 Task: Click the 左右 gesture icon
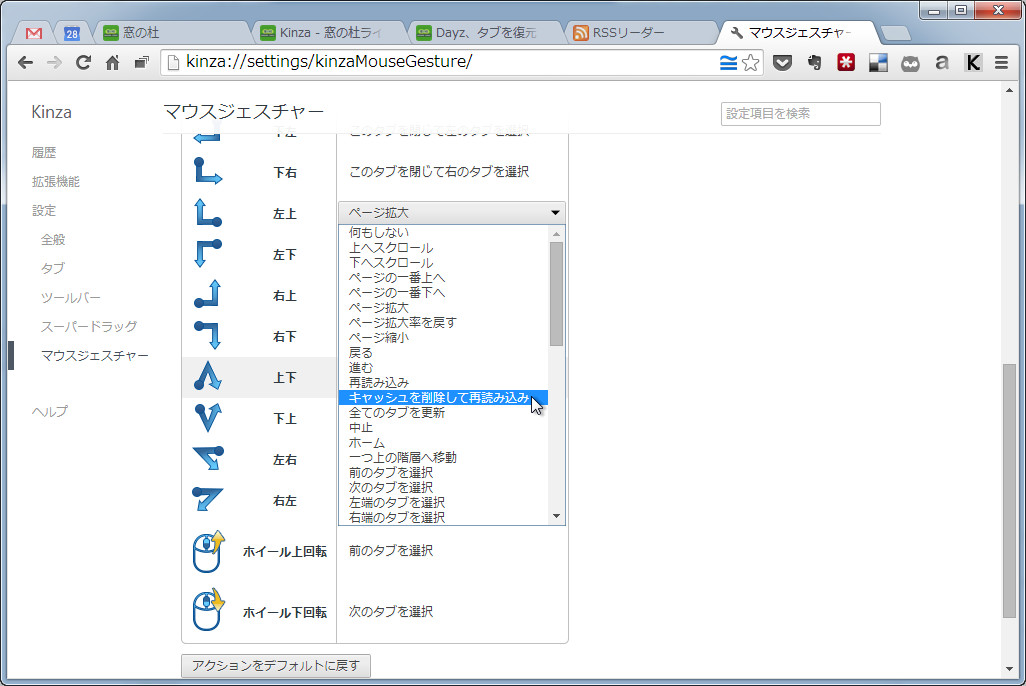tap(208, 458)
